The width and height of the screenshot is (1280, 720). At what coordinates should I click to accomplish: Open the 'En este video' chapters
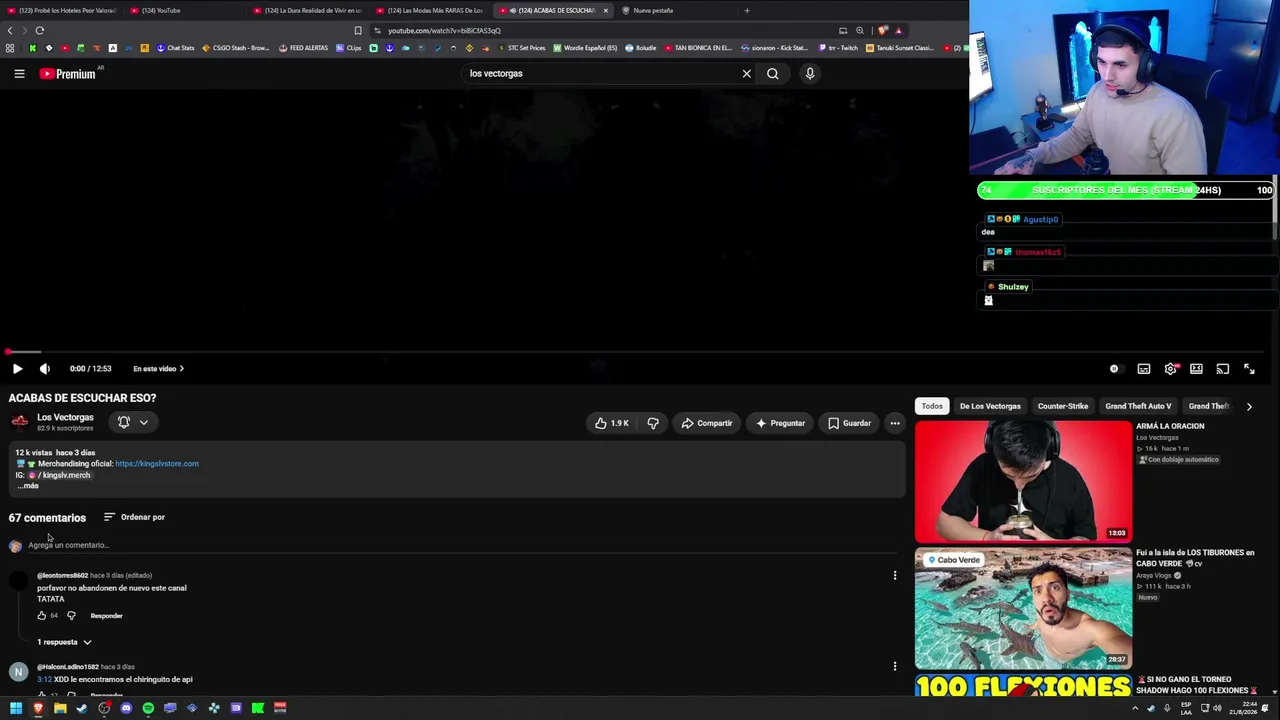(158, 369)
